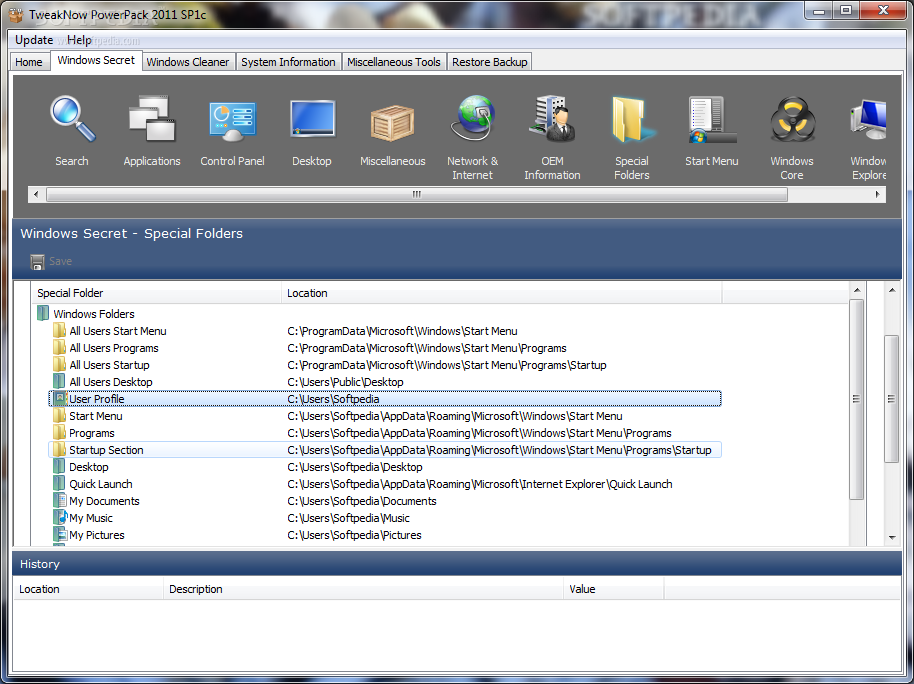
Task: Click the My Documents row icon
Action: [59, 500]
